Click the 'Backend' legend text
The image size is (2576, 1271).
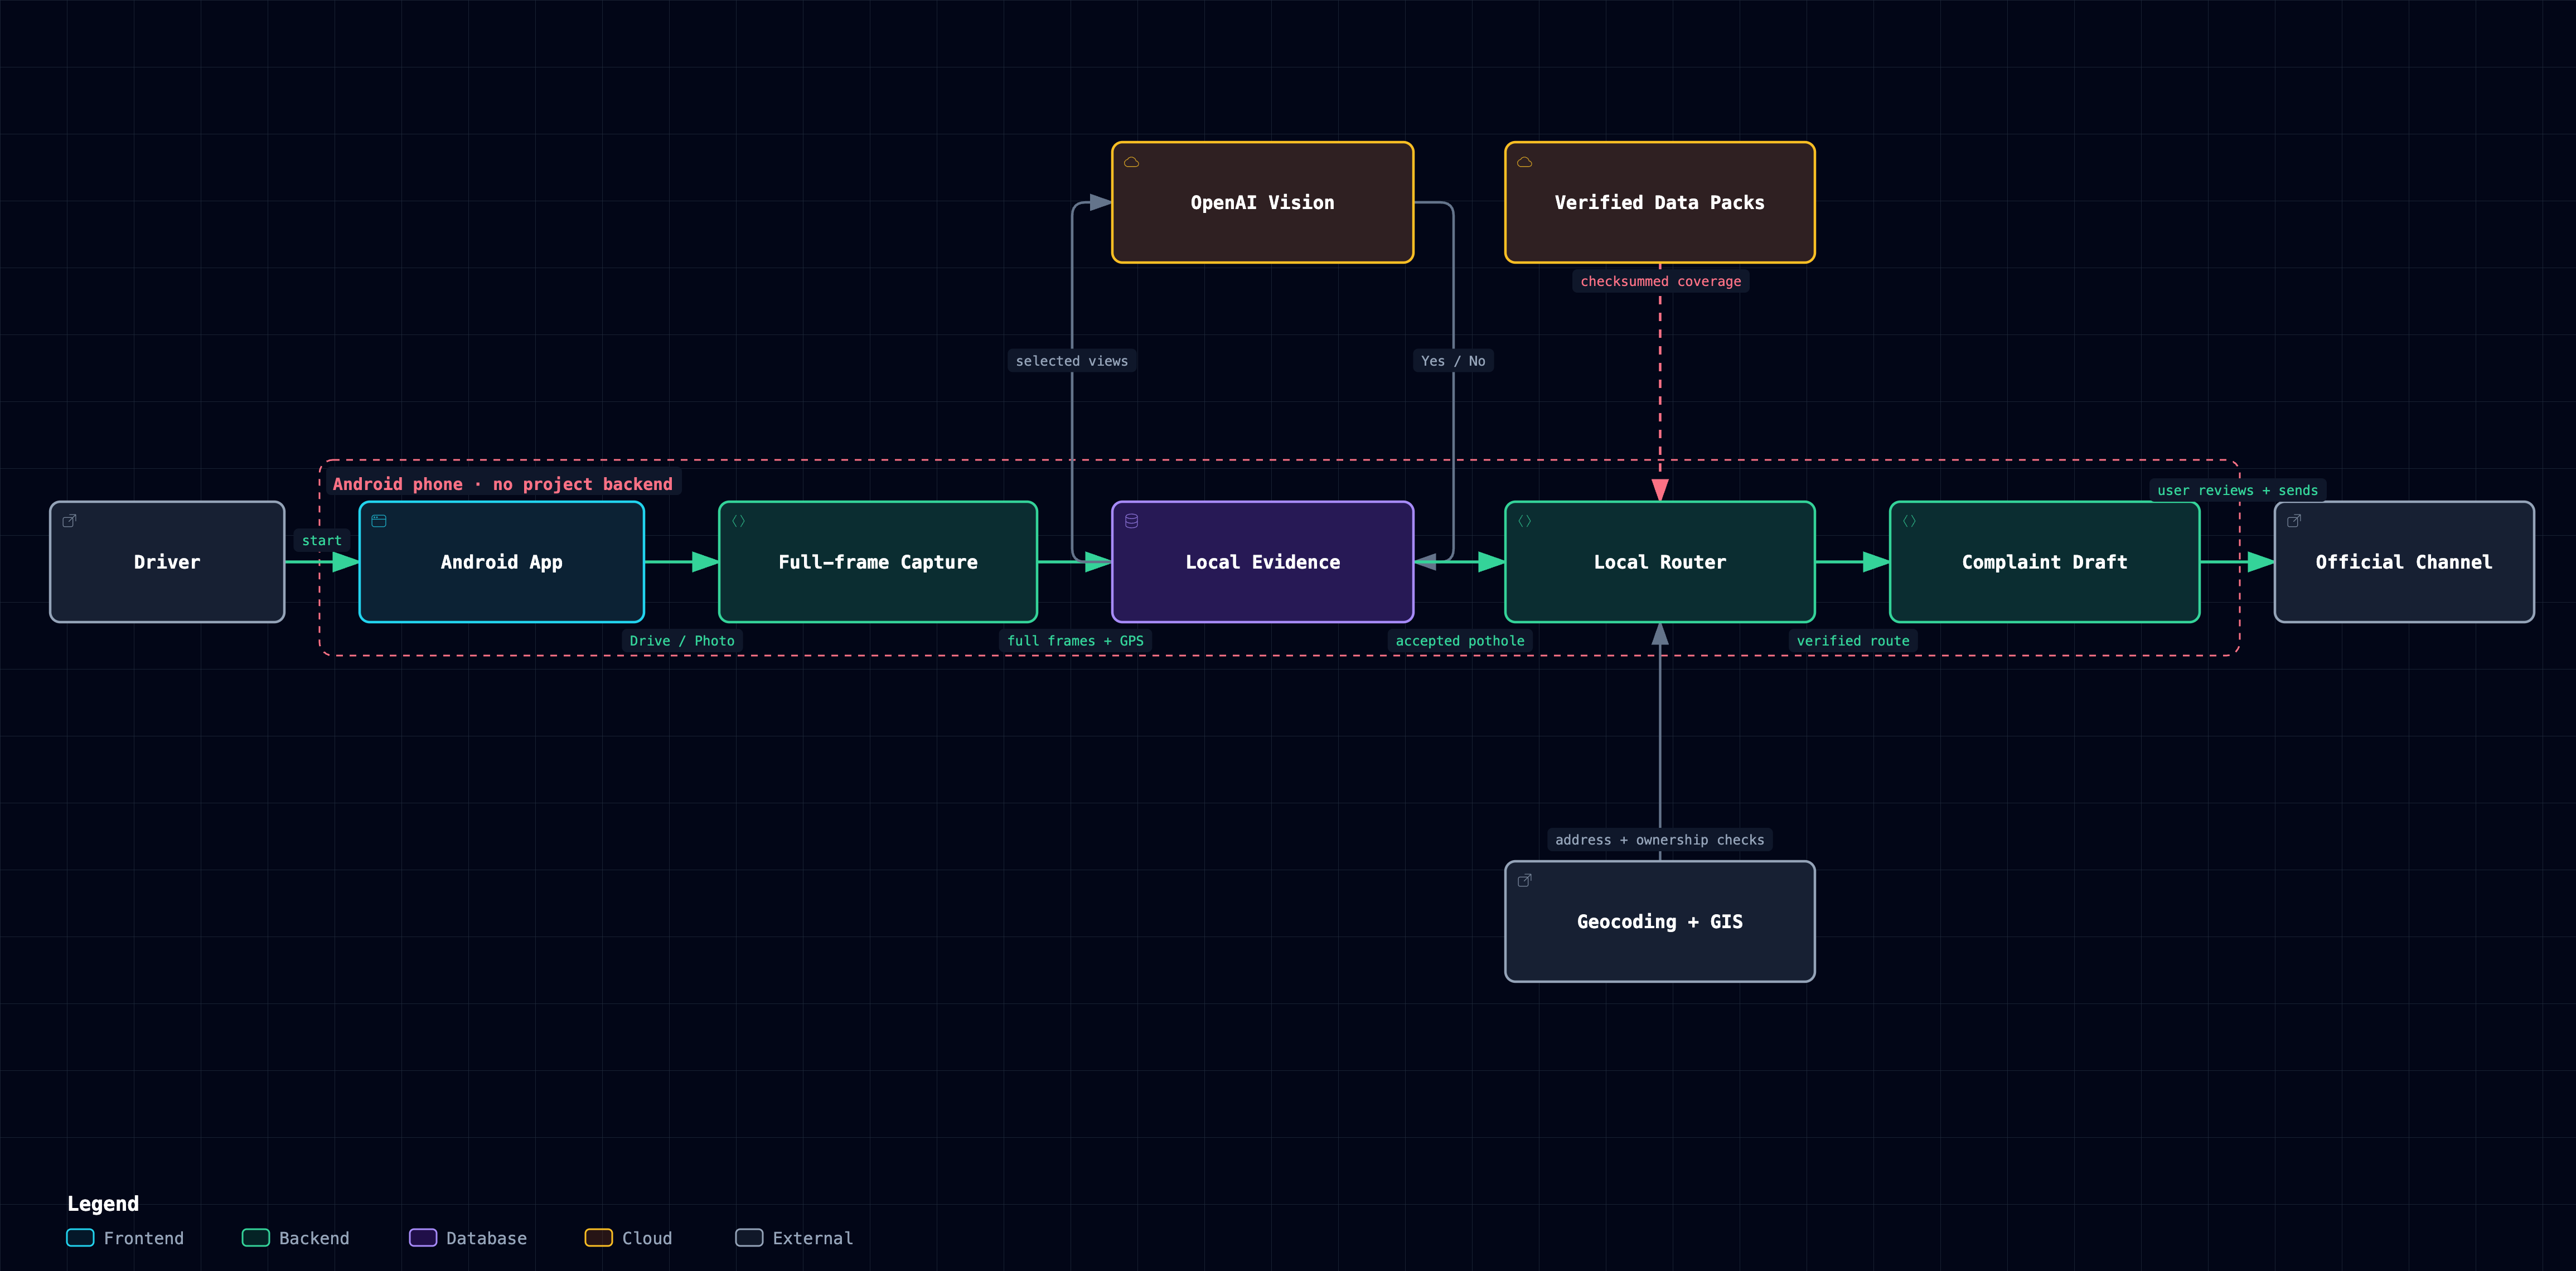314,1238
